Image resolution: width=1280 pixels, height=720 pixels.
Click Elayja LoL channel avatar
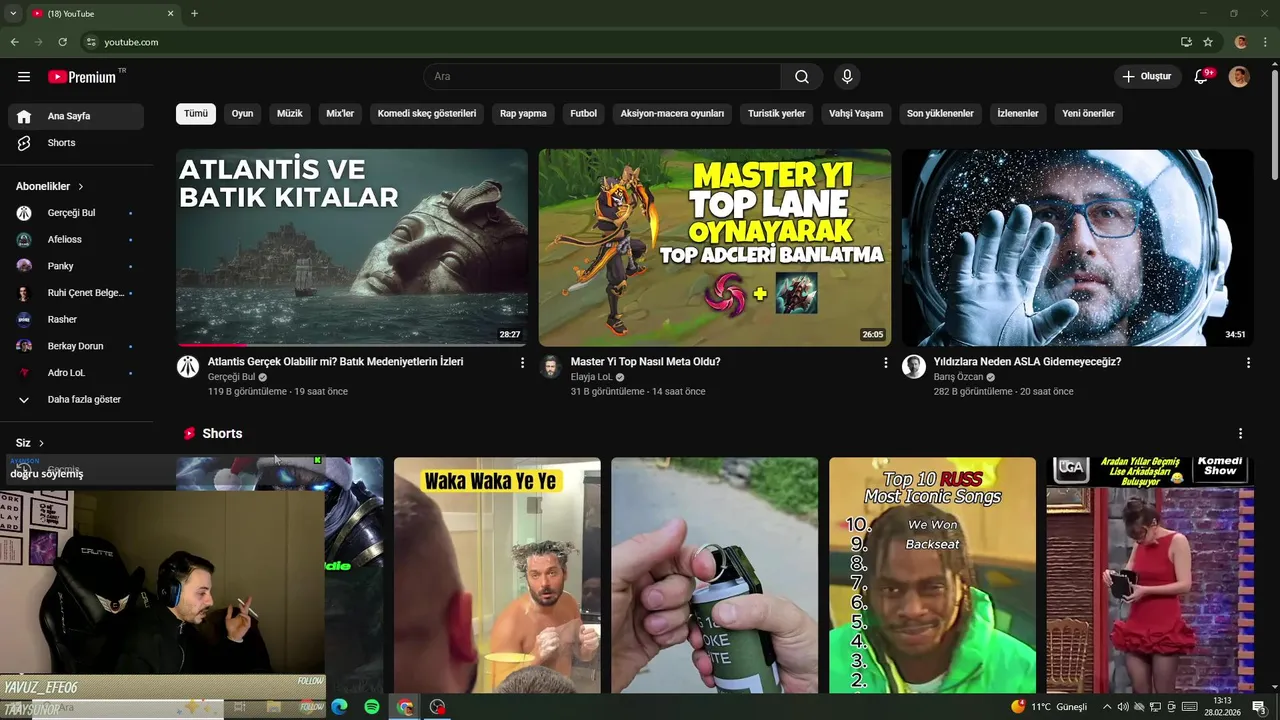pyautogui.click(x=551, y=366)
